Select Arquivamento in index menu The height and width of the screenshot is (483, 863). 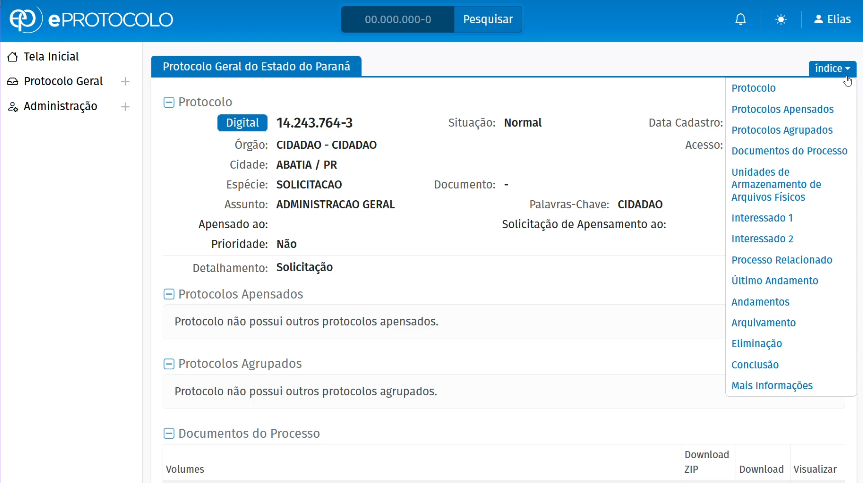point(763,323)
